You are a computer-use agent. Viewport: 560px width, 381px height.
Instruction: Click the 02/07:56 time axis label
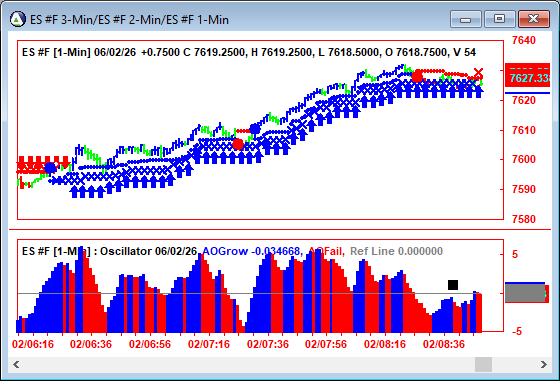[x=326, y=344]
